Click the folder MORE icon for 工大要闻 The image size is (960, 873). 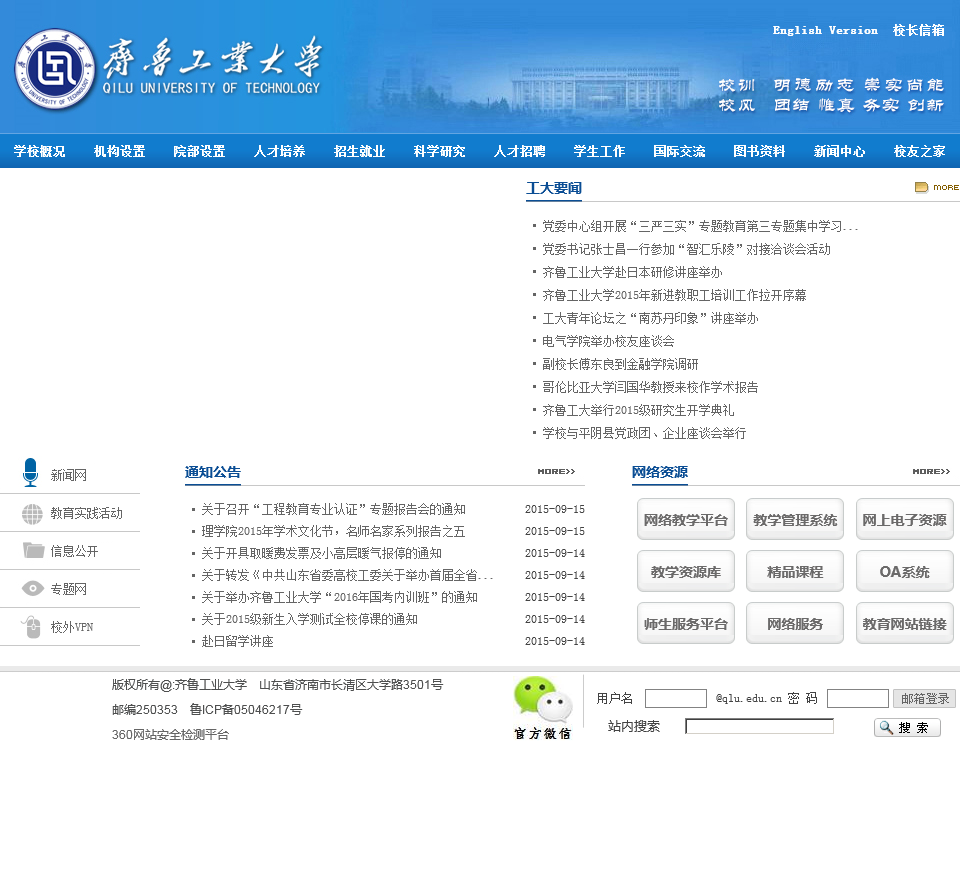coord(936,187)
